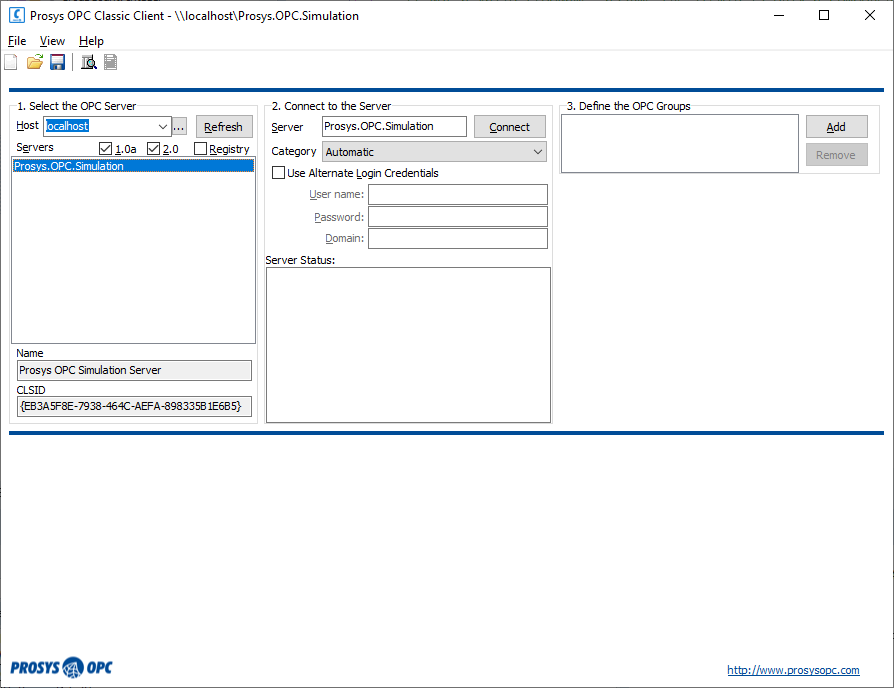Expand the Host combo box dropdown
894x688 pixels.
point(163,127)
